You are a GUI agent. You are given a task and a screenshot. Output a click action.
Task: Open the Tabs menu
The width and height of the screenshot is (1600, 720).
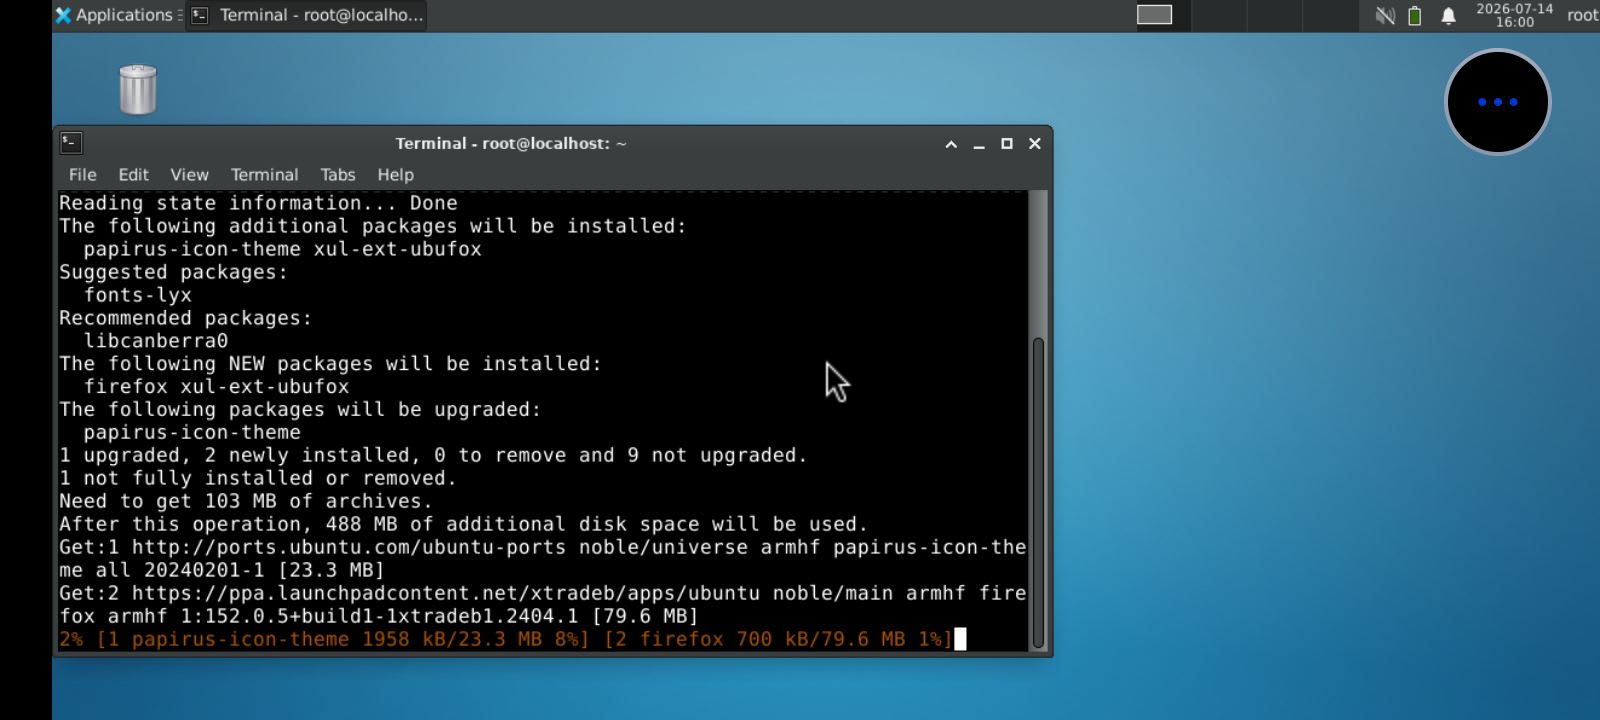[338, 174]
